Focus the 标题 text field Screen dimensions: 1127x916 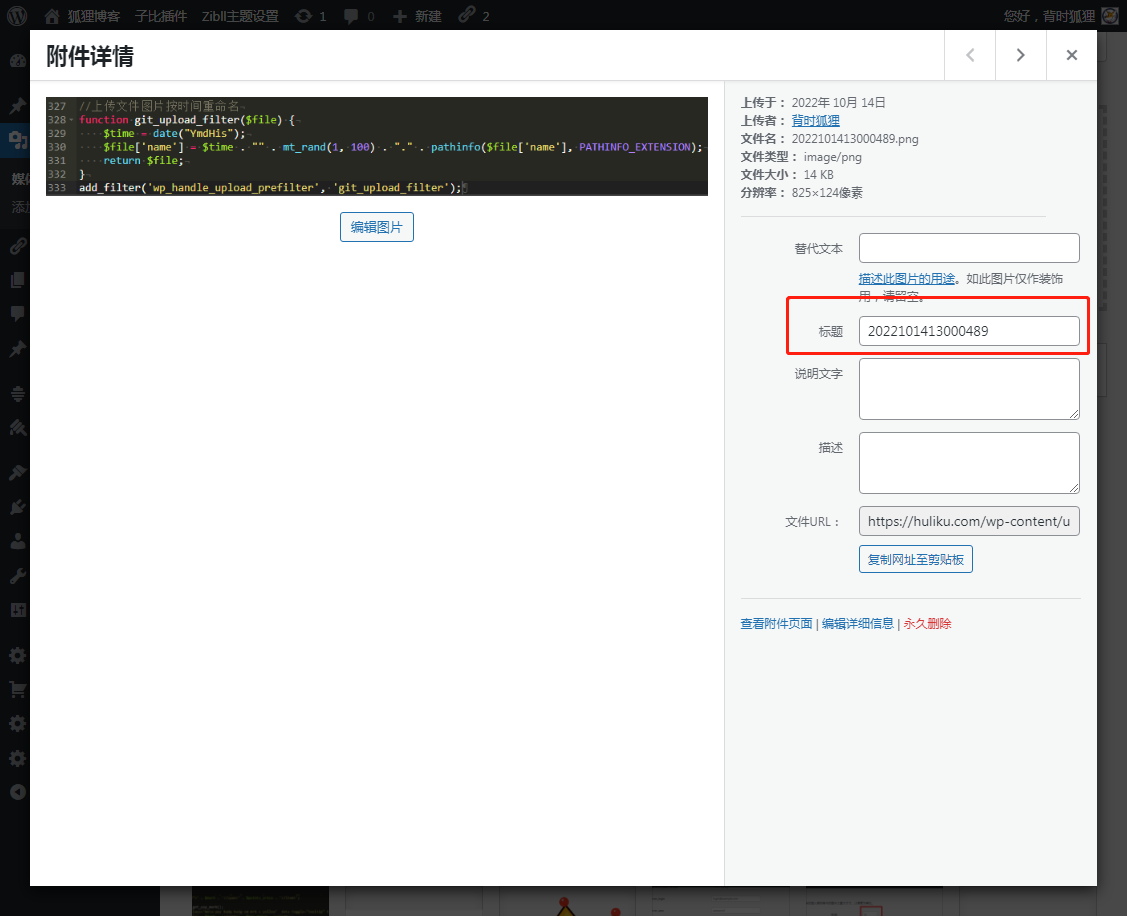coord(969,331)
